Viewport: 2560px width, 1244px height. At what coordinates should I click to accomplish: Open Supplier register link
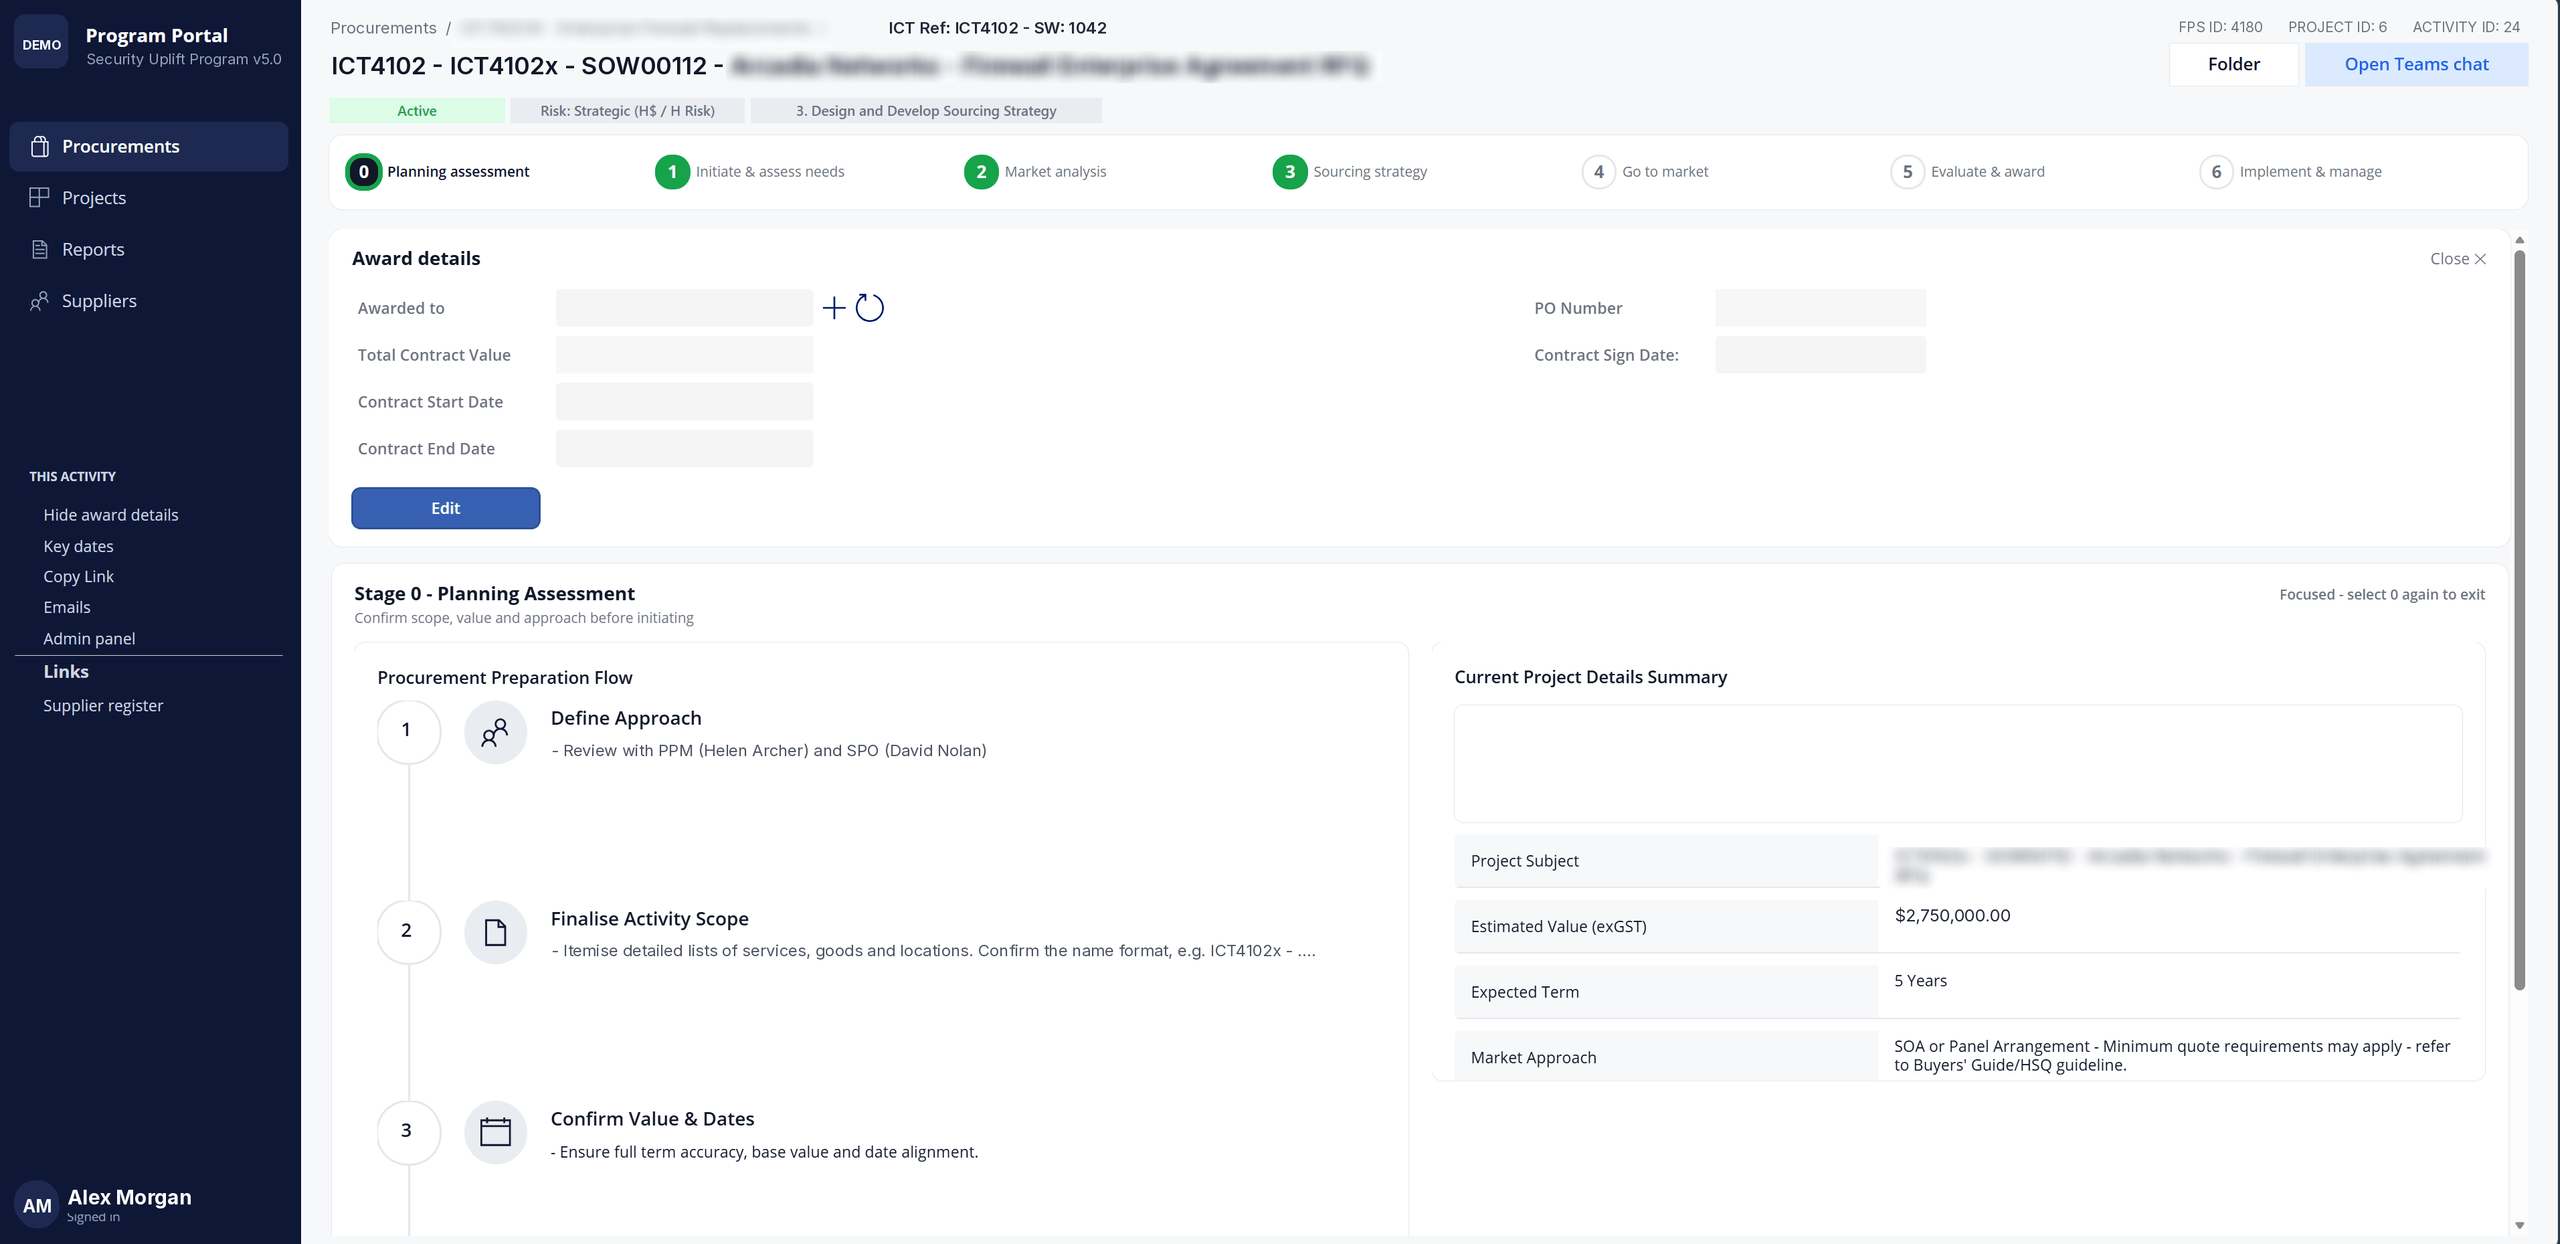tap(103, 706)
